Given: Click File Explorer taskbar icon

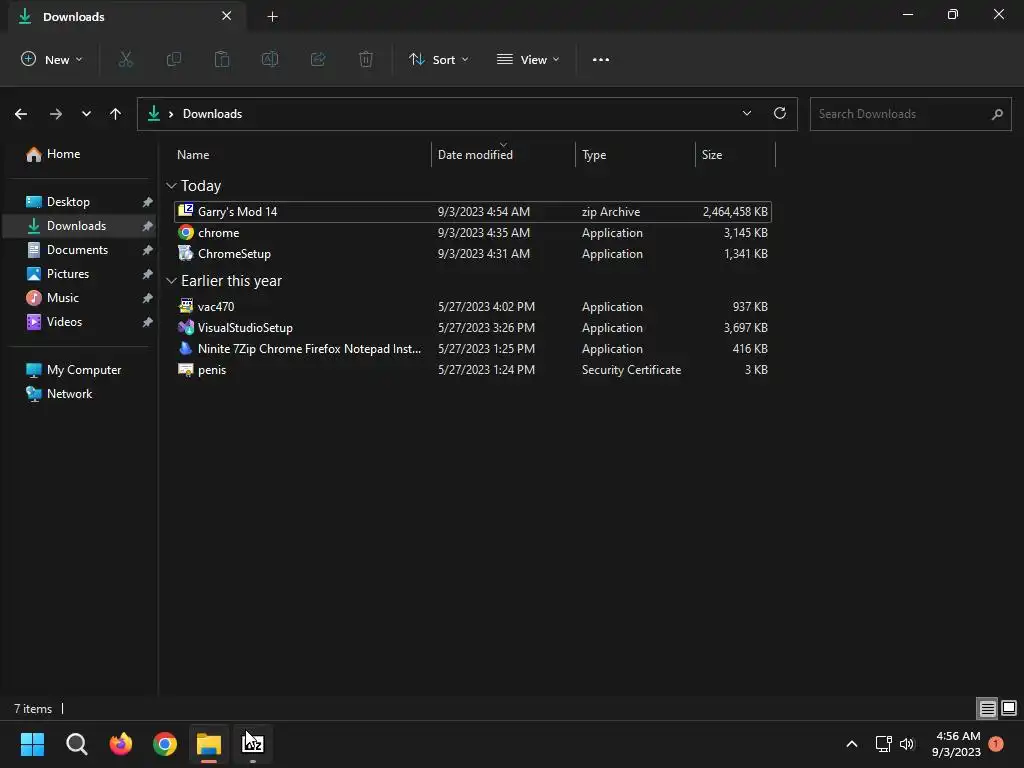Looking at the screenshot, I should 209,744.
